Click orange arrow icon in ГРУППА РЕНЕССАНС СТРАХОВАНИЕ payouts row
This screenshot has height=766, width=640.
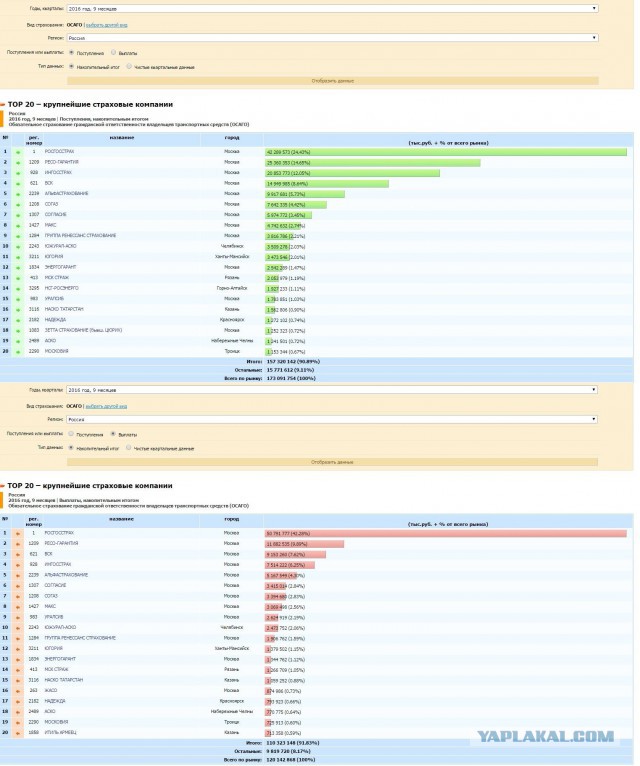point(18,638)
